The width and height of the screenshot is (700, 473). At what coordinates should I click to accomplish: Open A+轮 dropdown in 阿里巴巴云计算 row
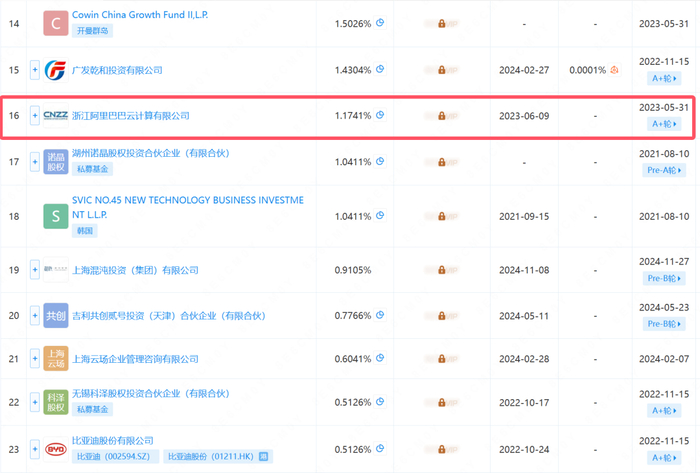[664, 124]
